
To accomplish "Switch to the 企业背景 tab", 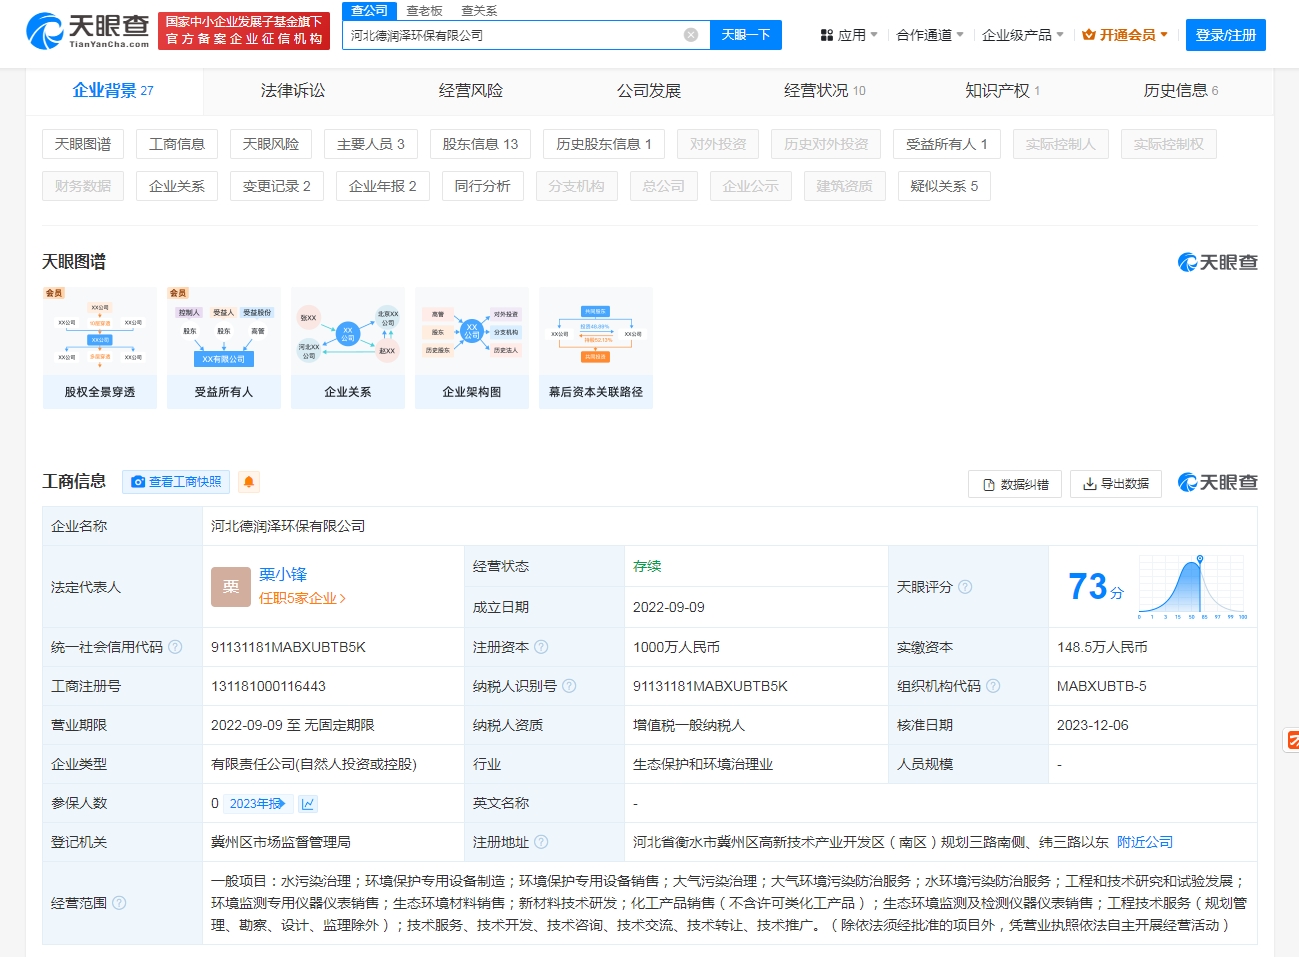I will pos(113,91).
